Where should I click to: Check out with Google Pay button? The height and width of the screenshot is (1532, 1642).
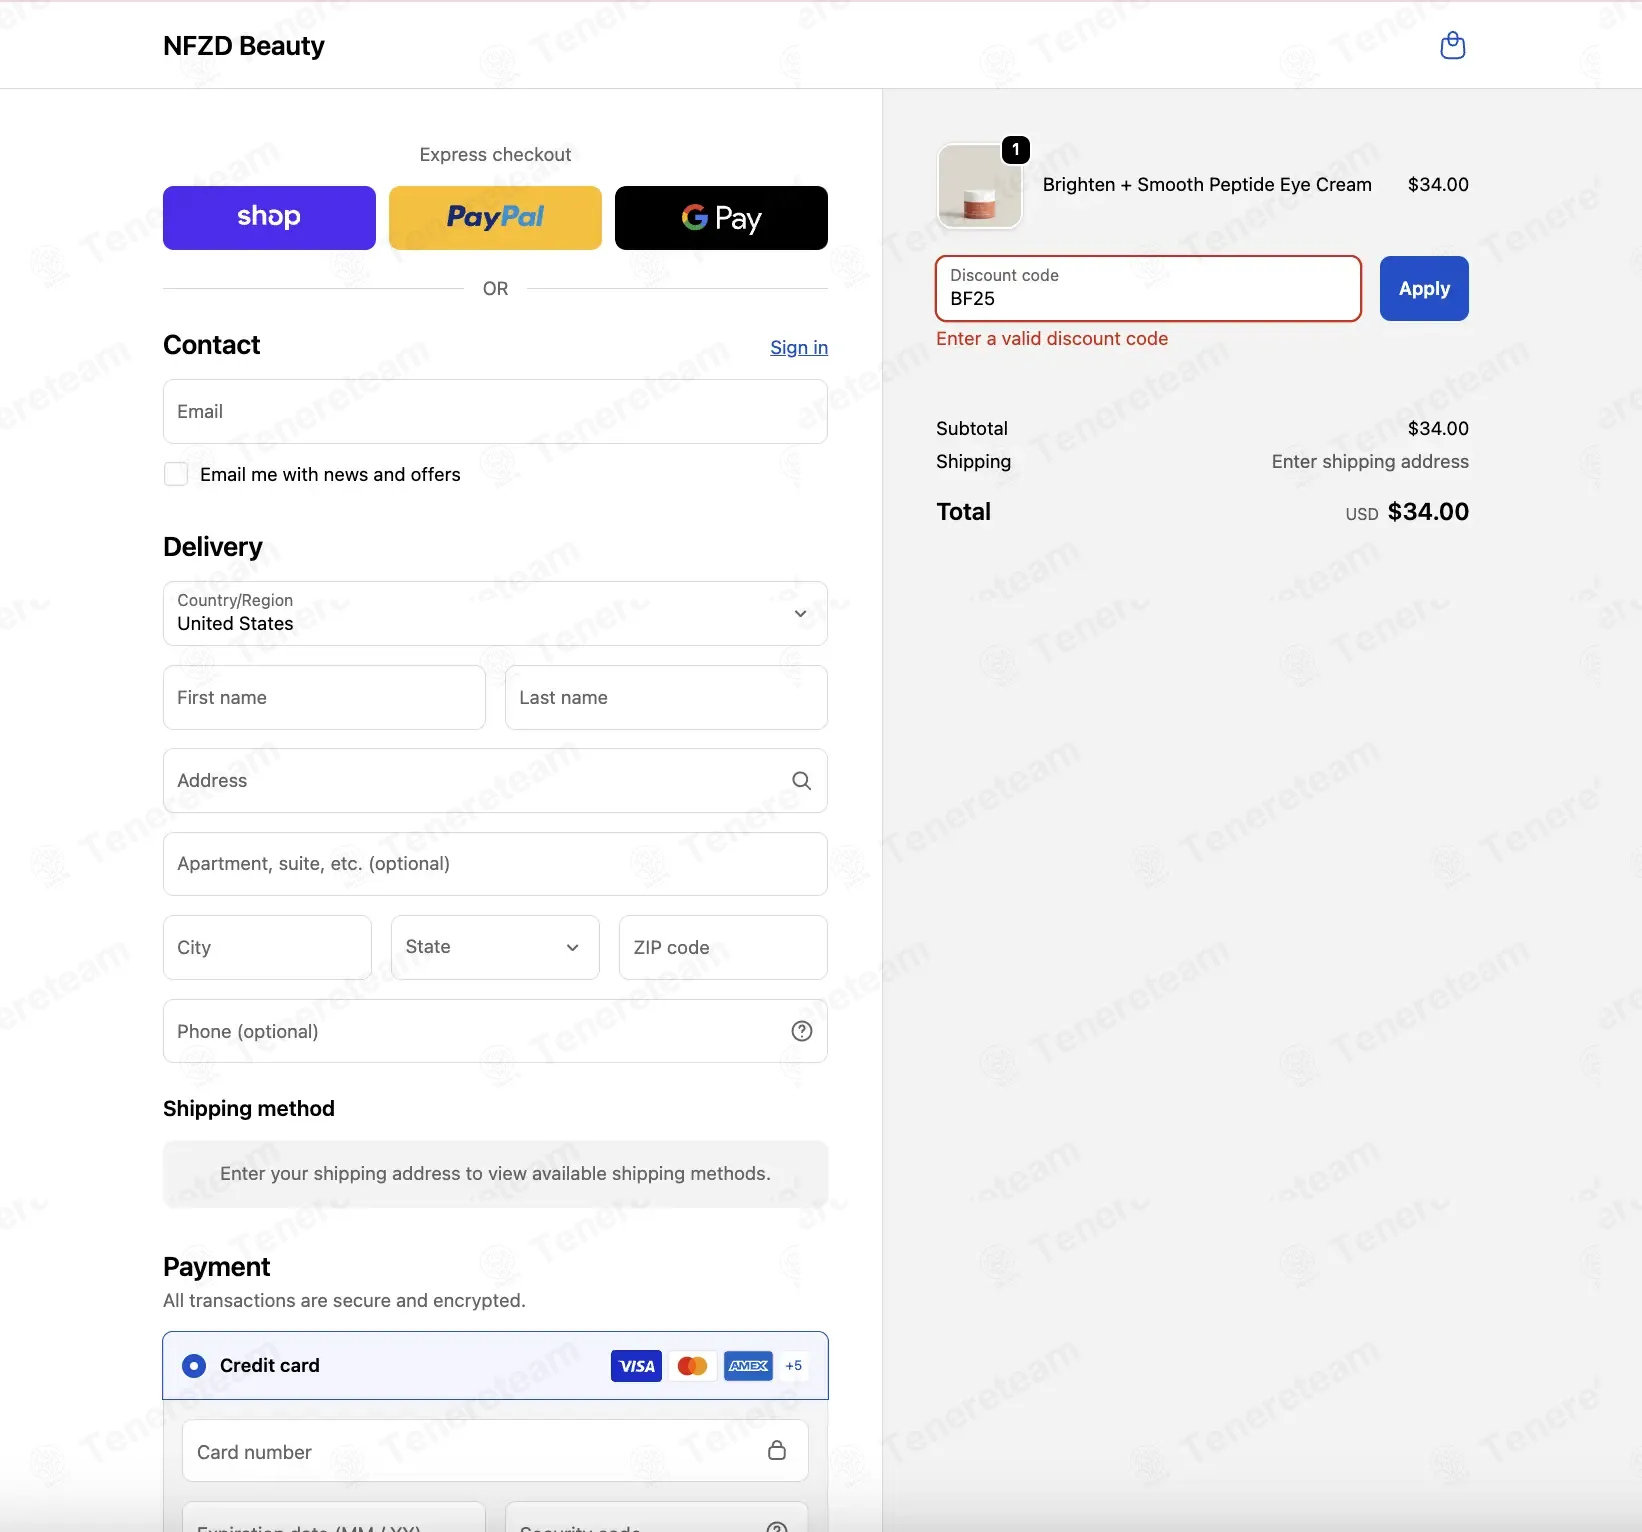721,218
